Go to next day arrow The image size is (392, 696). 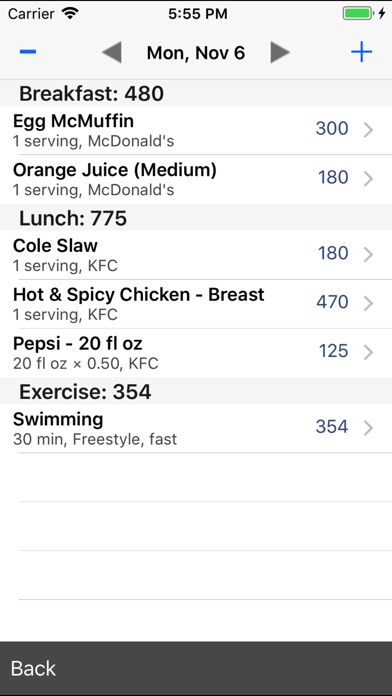[280, 53]
